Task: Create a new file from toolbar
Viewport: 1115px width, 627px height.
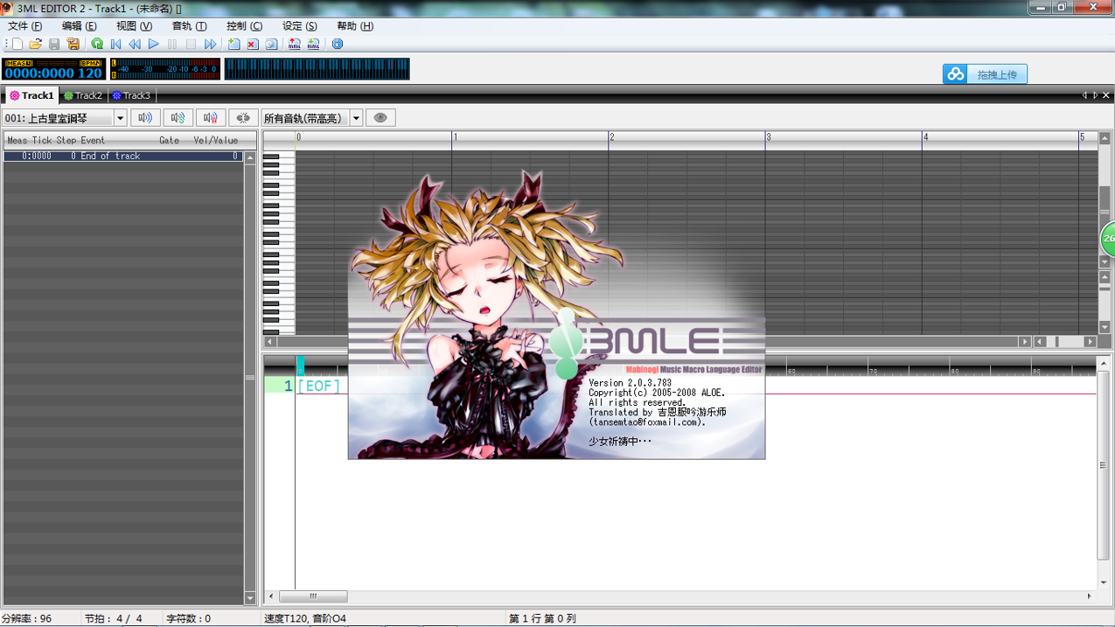Action: (17, 44)
